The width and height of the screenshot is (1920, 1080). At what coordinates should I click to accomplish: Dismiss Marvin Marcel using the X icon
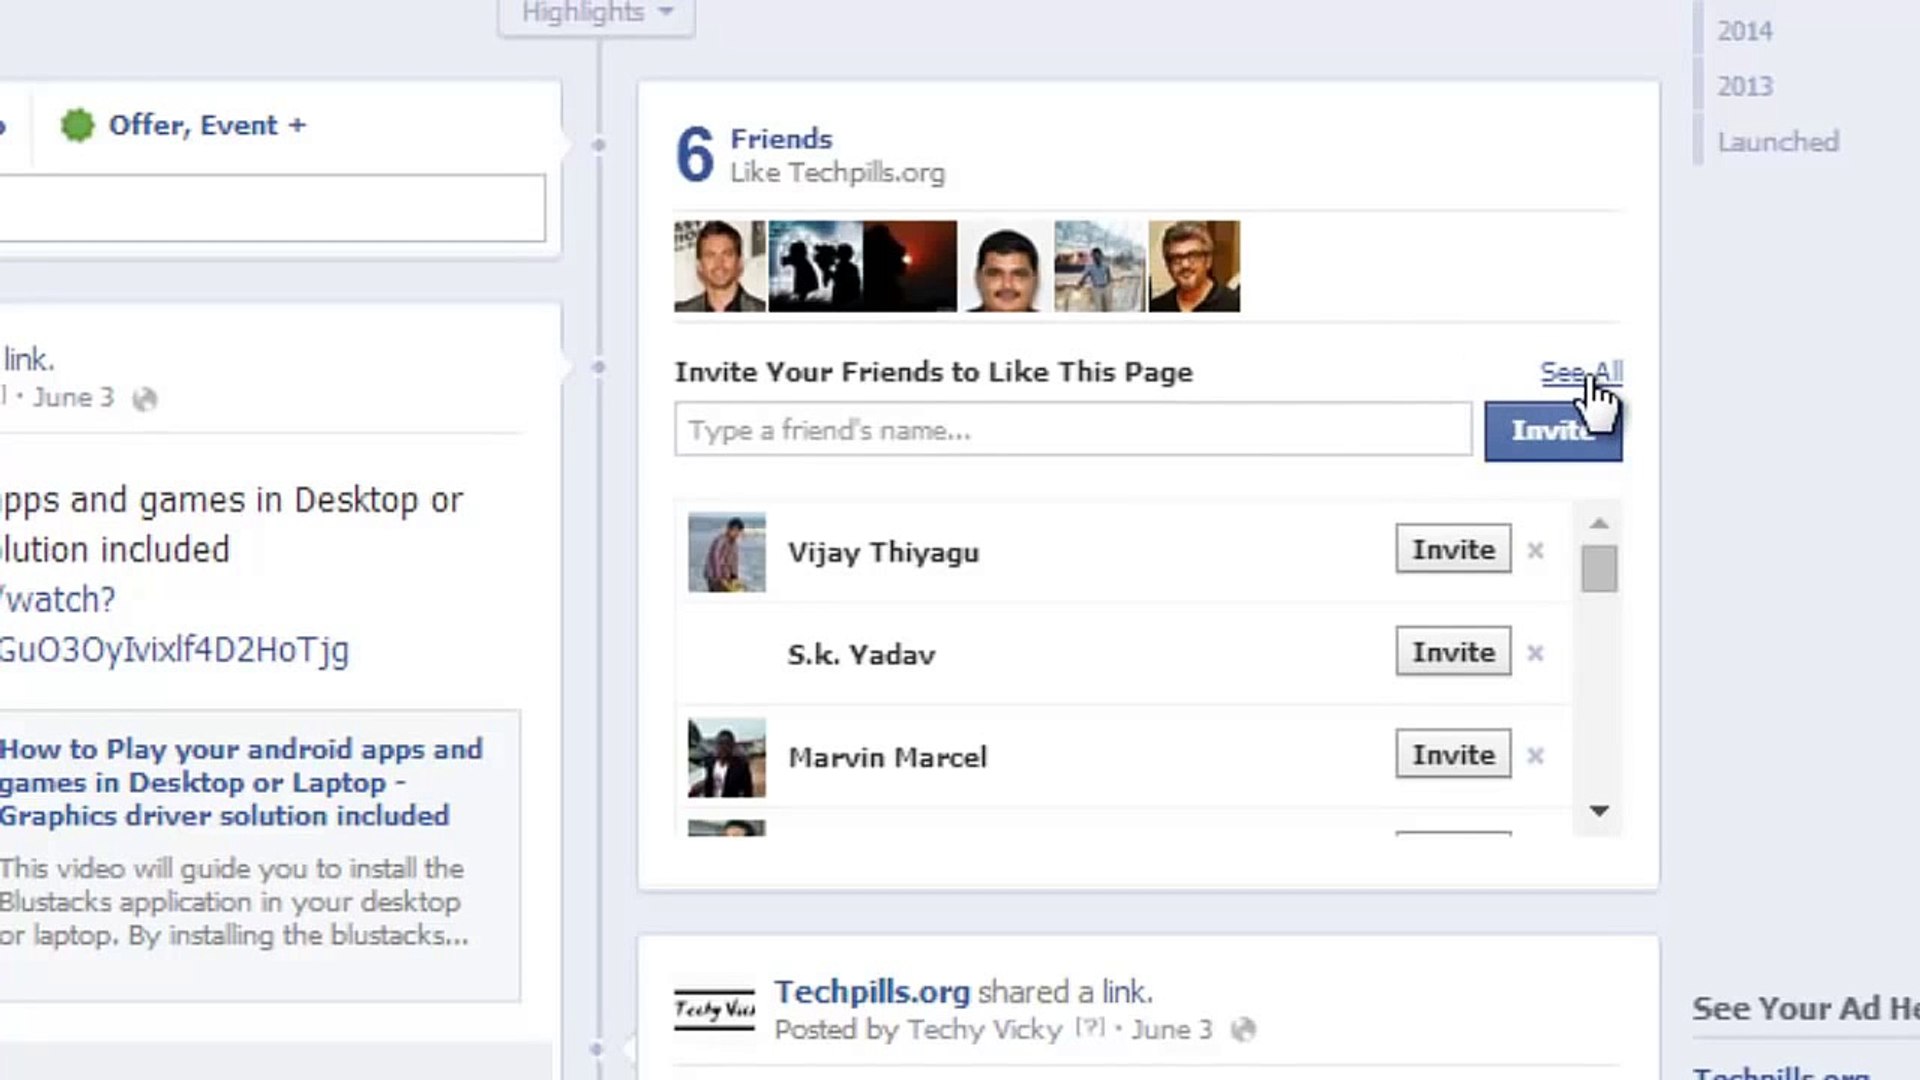click(x=1535, y=756)
